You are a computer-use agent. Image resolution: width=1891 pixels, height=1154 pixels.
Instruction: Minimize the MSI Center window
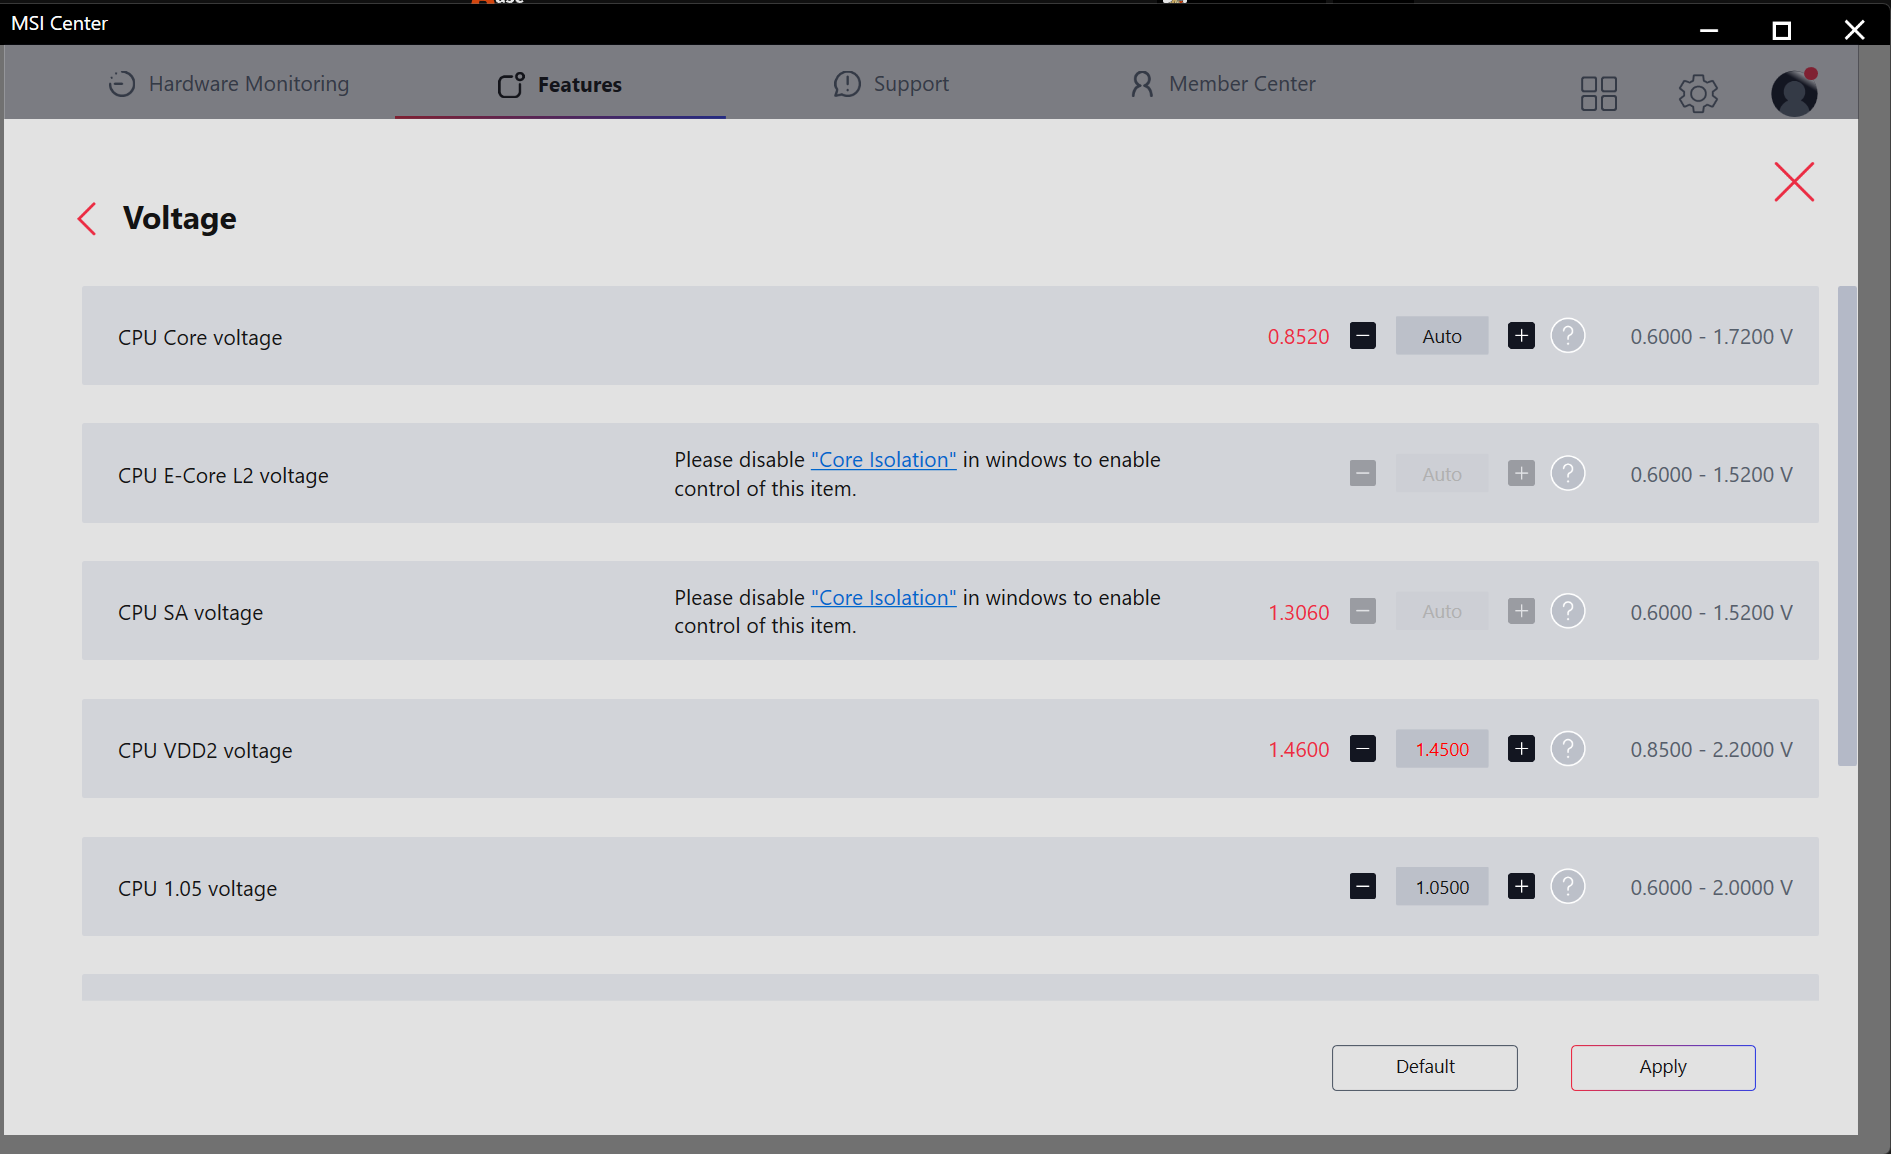(1709, 30)
